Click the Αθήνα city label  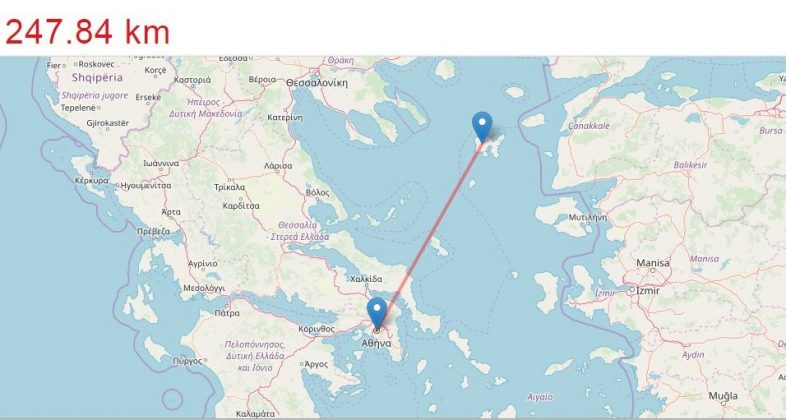coord(376,344)
